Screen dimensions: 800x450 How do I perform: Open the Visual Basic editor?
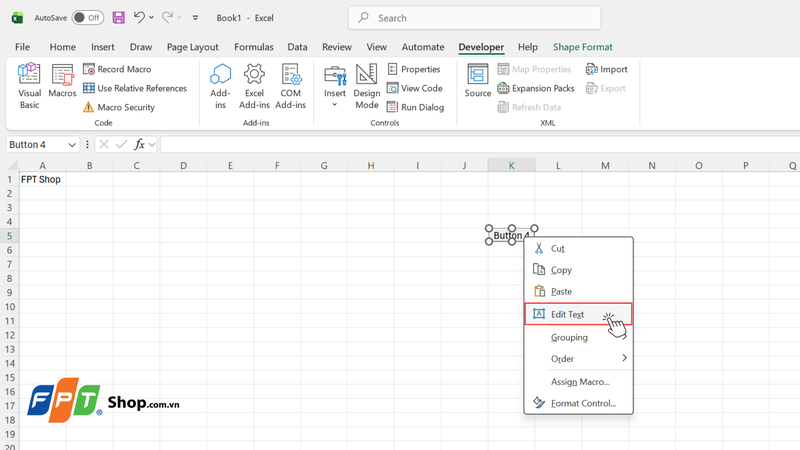pyautogui.click(x=29, y=86)
